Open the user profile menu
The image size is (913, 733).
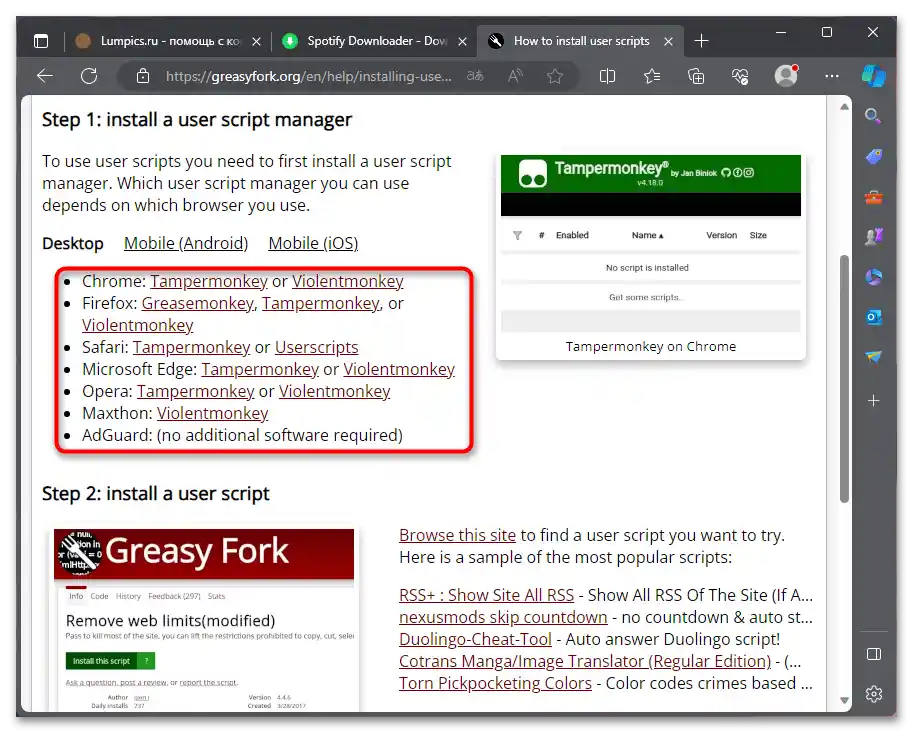point(786,76)
